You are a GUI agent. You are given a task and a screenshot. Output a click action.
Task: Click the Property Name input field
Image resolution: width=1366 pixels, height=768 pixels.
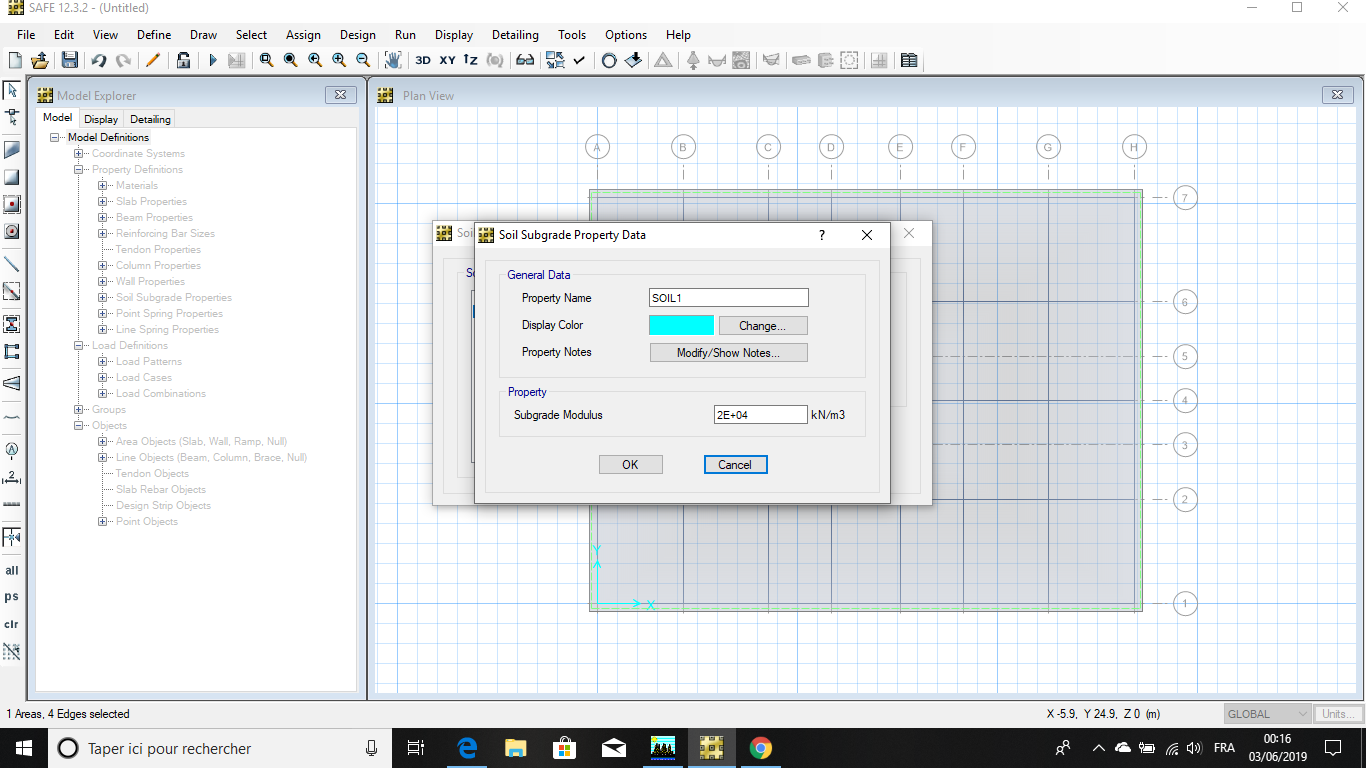tap(728, 298)
